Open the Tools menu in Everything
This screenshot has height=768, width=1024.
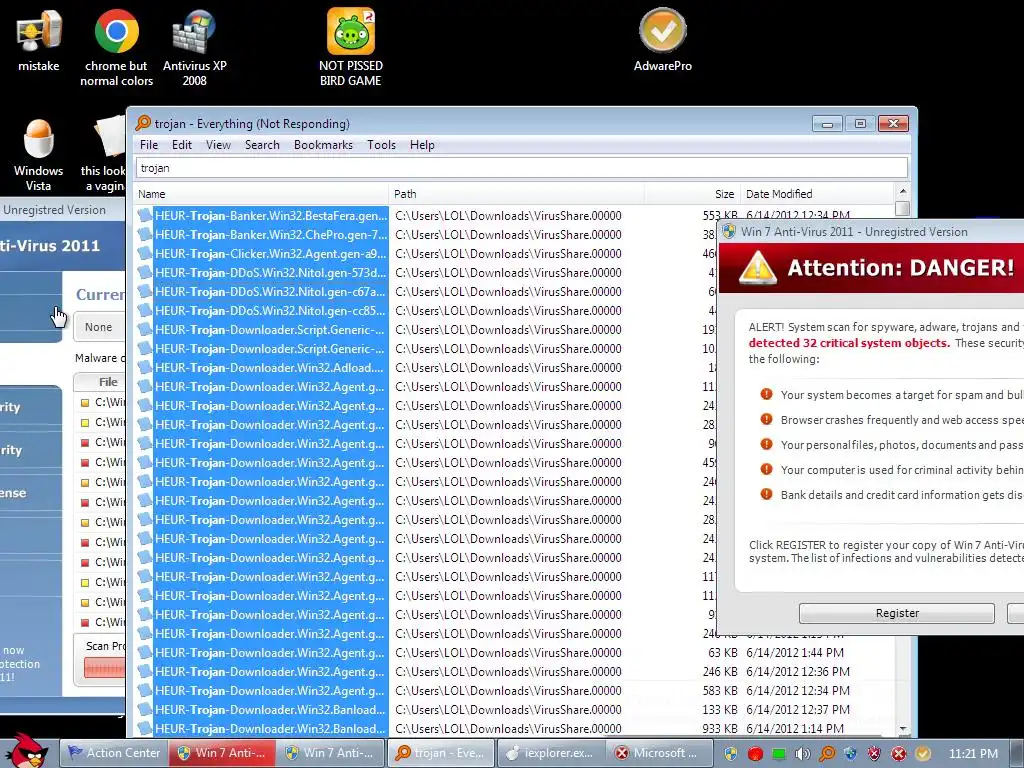point(381,145)
